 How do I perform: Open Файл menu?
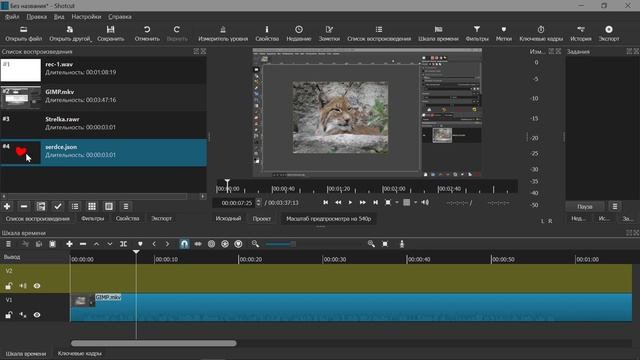12,17
